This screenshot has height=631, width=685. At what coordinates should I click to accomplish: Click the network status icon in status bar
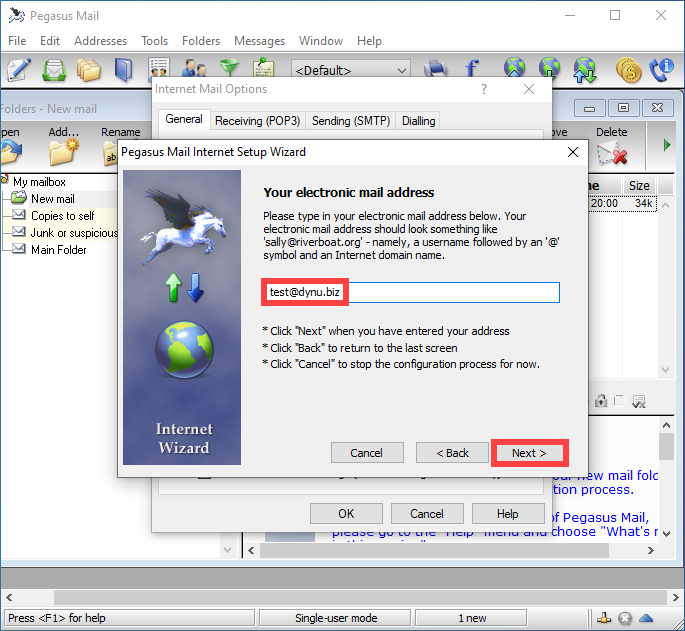[x=604, y=618]
